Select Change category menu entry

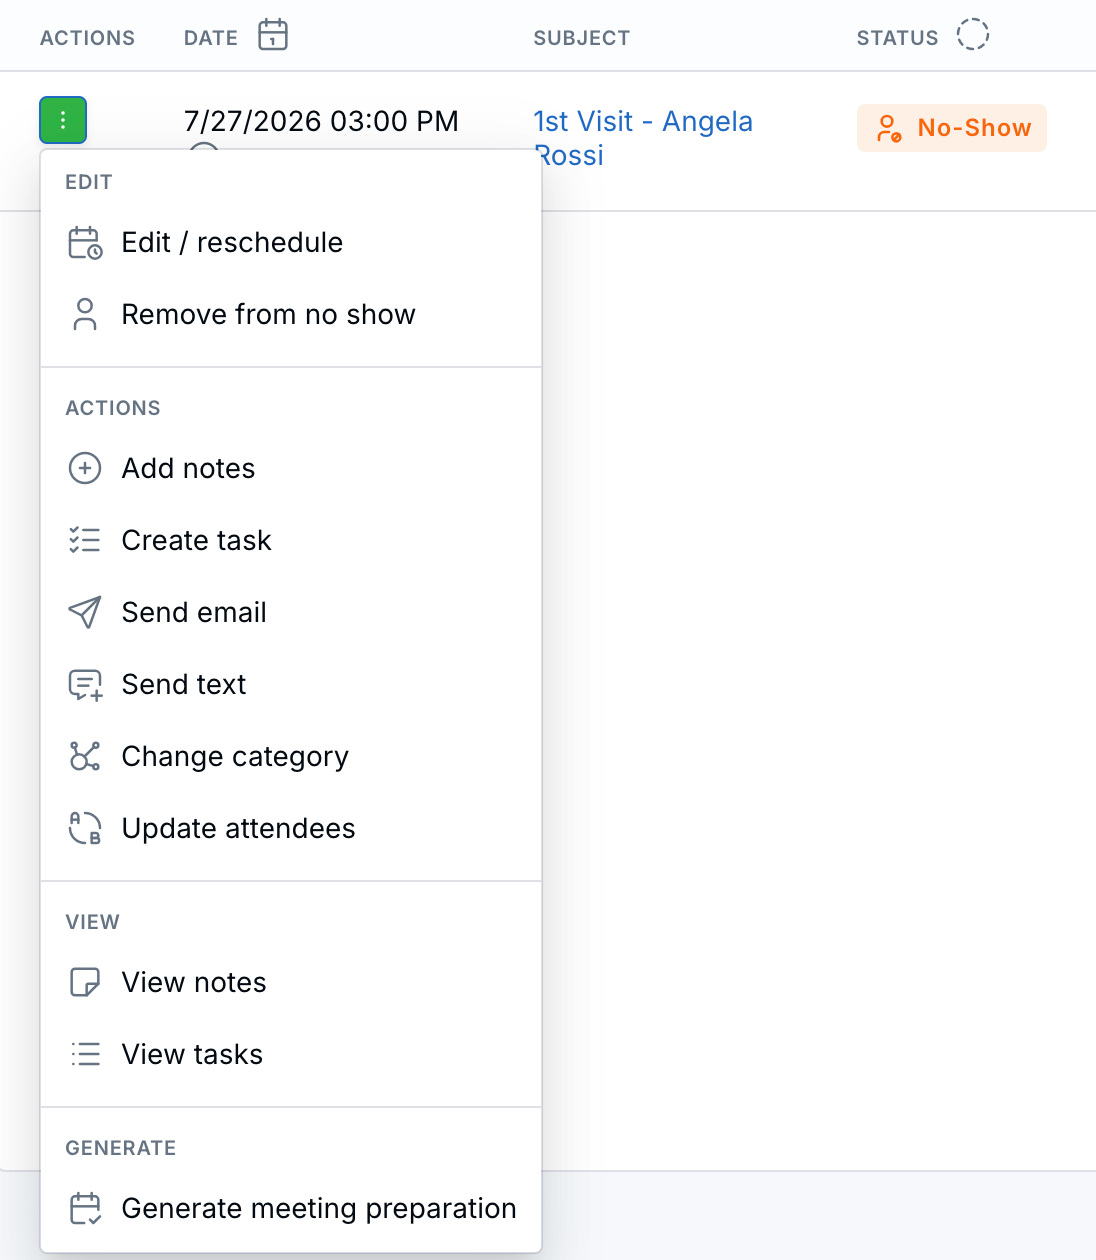tap(291, 756)
